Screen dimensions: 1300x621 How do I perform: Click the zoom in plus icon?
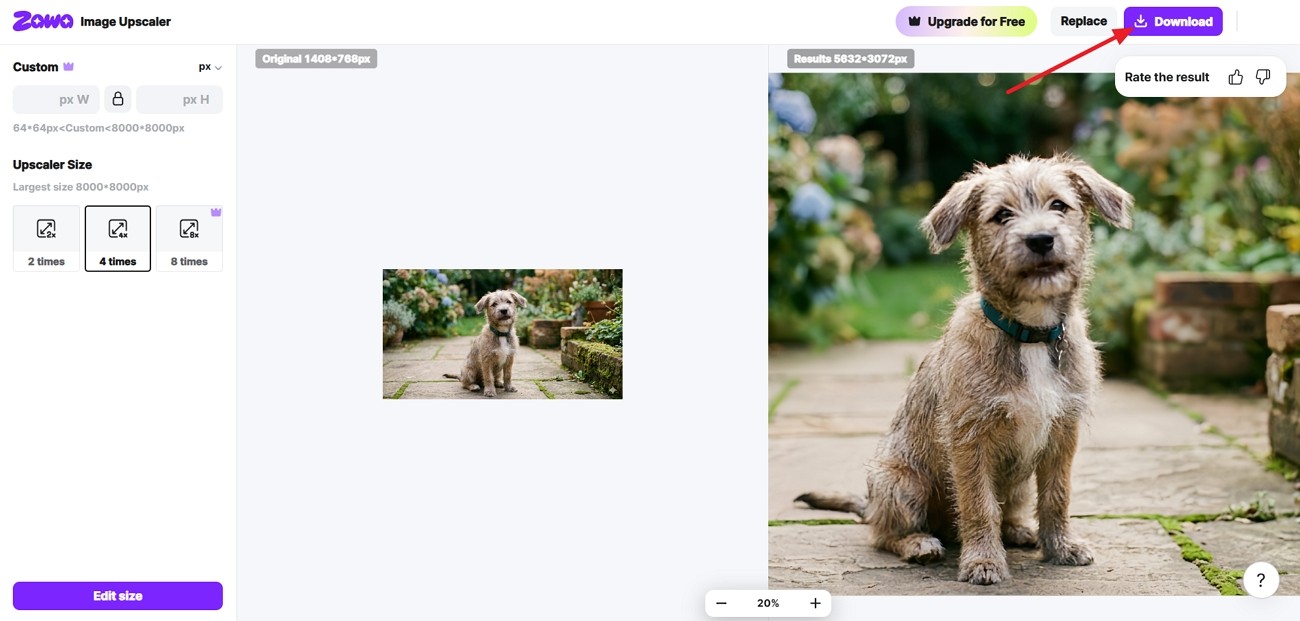815,603
